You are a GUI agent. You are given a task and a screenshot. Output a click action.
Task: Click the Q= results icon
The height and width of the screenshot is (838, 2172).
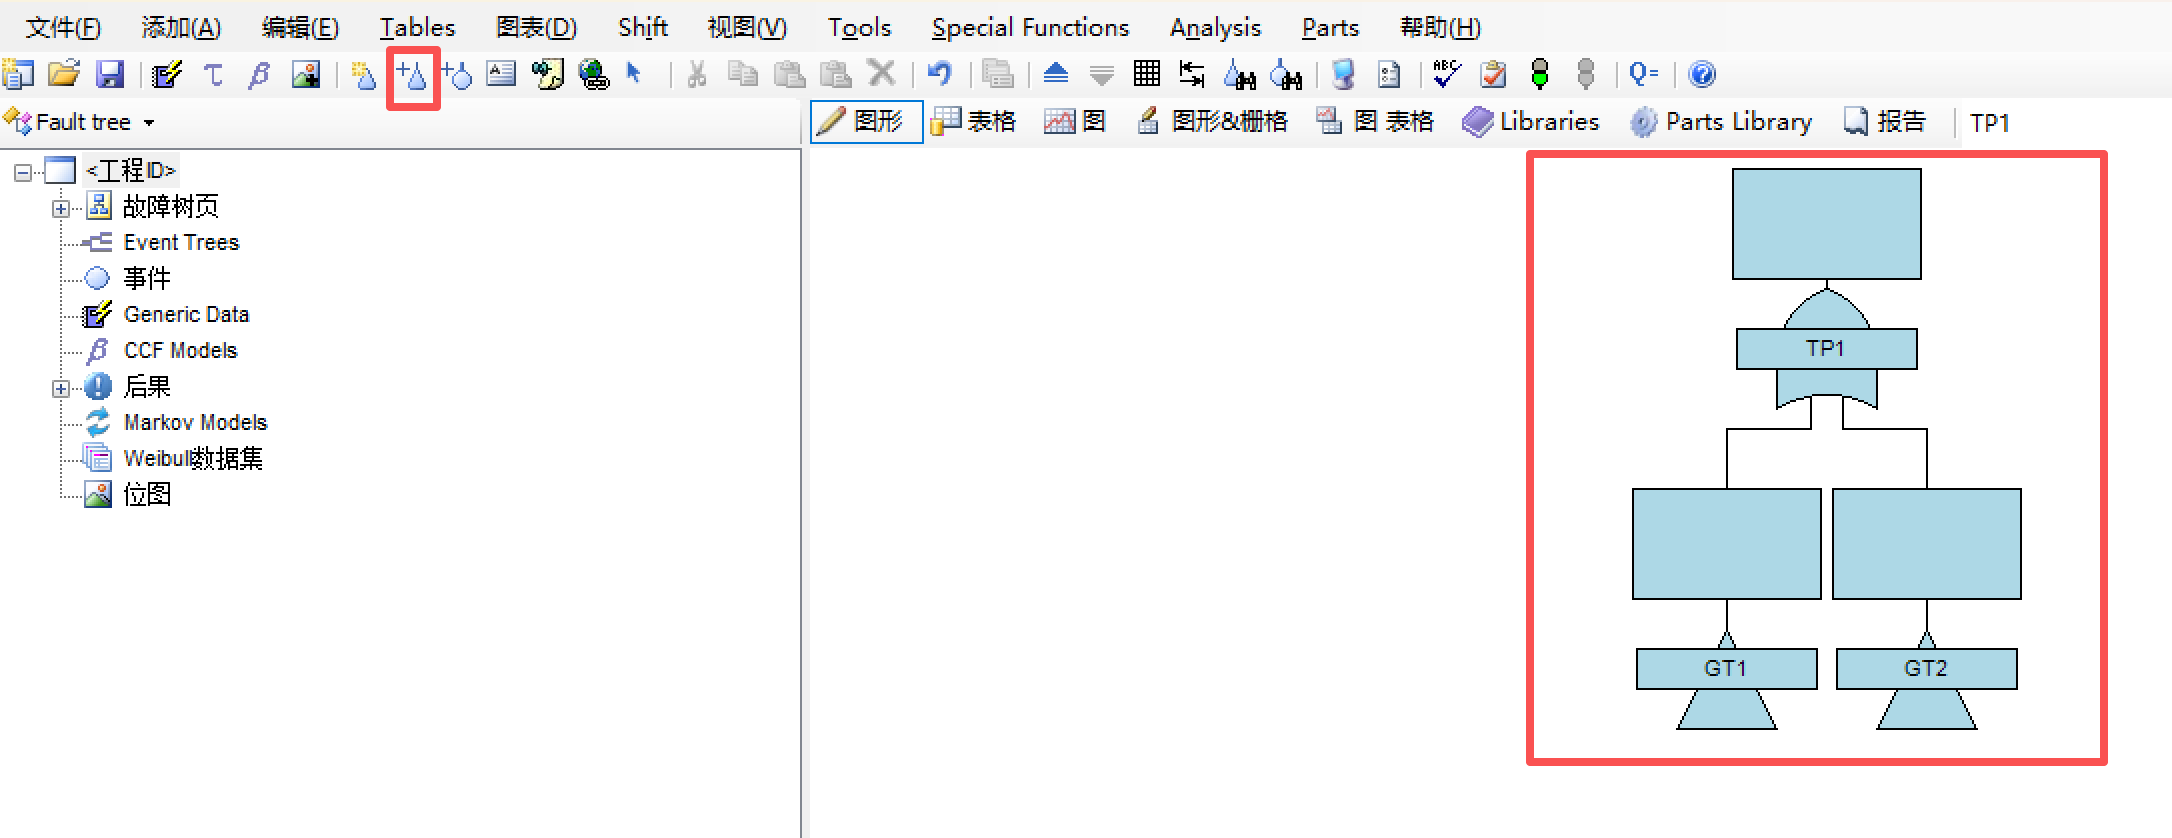click(1643, 74)
